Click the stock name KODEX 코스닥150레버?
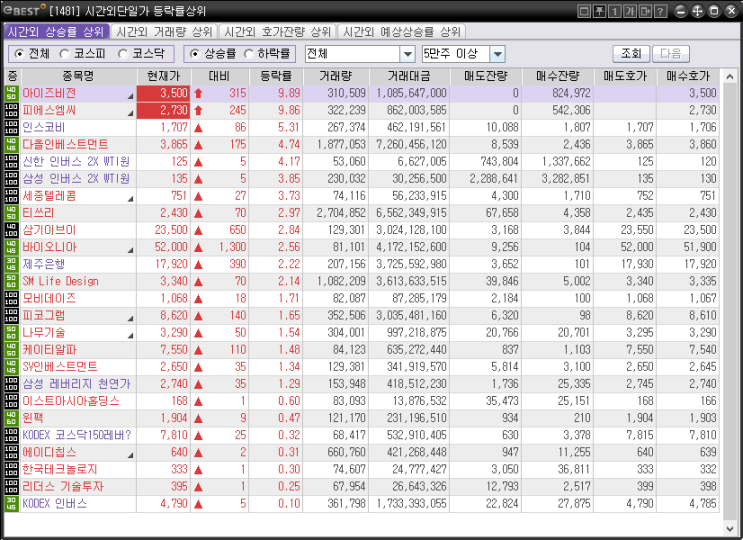 (77, 435)
